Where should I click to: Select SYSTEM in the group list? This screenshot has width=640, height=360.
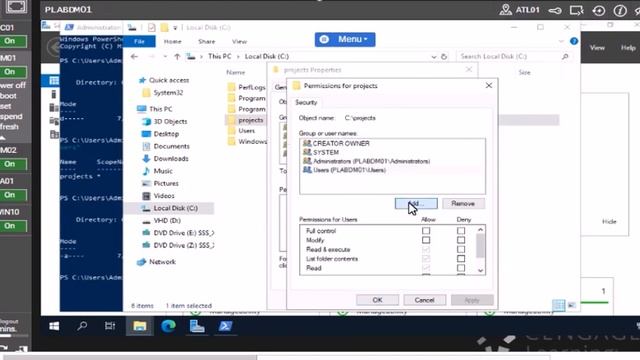pyautogui.click(x=321, y=152)
